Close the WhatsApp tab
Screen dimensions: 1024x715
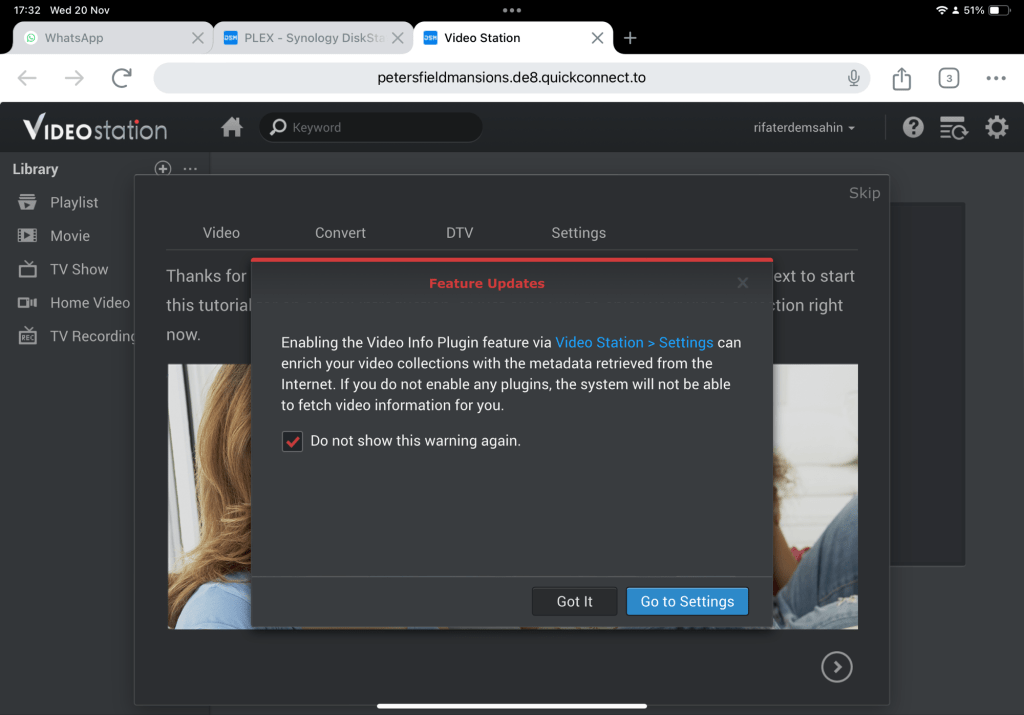(198, 38)
